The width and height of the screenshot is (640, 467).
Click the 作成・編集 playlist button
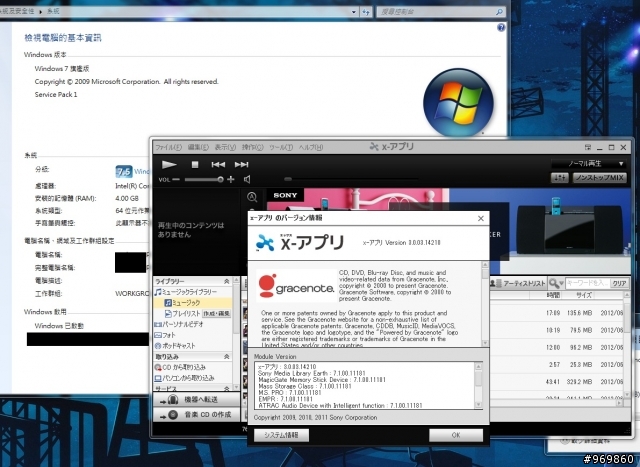point(216,314)
